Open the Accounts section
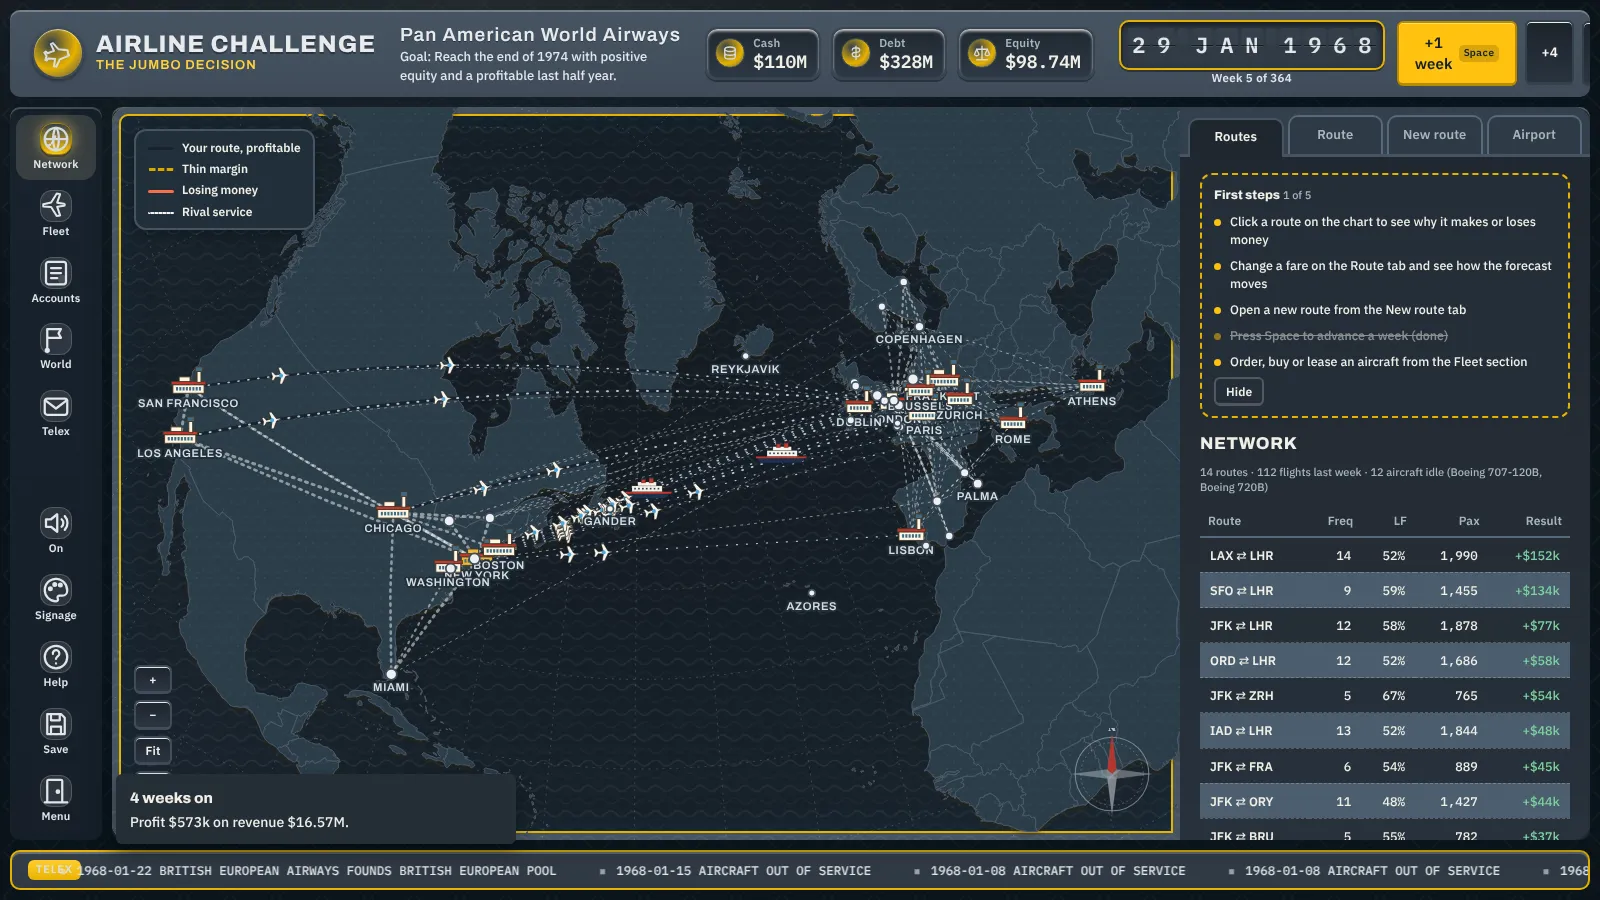The height and width of the screenshot is (900, 1600). pyautogui.click(x=56, y=281)
